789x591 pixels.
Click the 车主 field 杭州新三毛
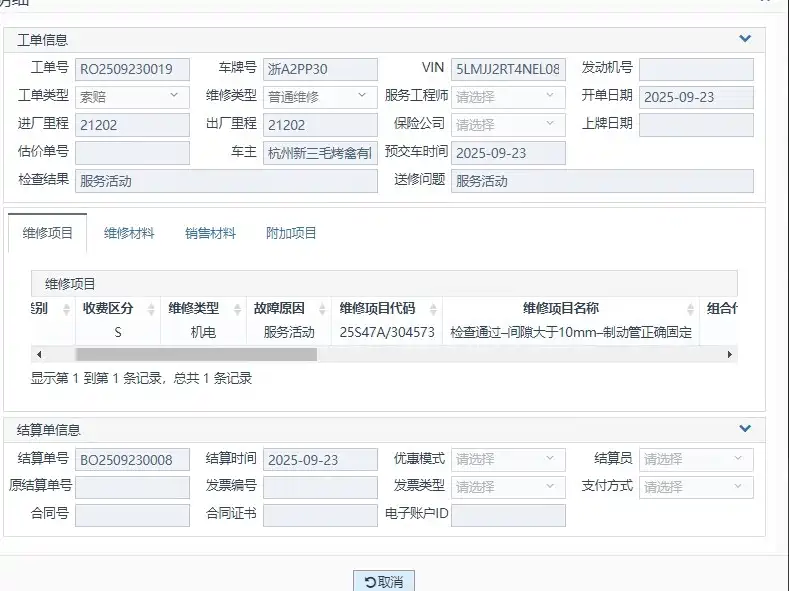point(320,152)
